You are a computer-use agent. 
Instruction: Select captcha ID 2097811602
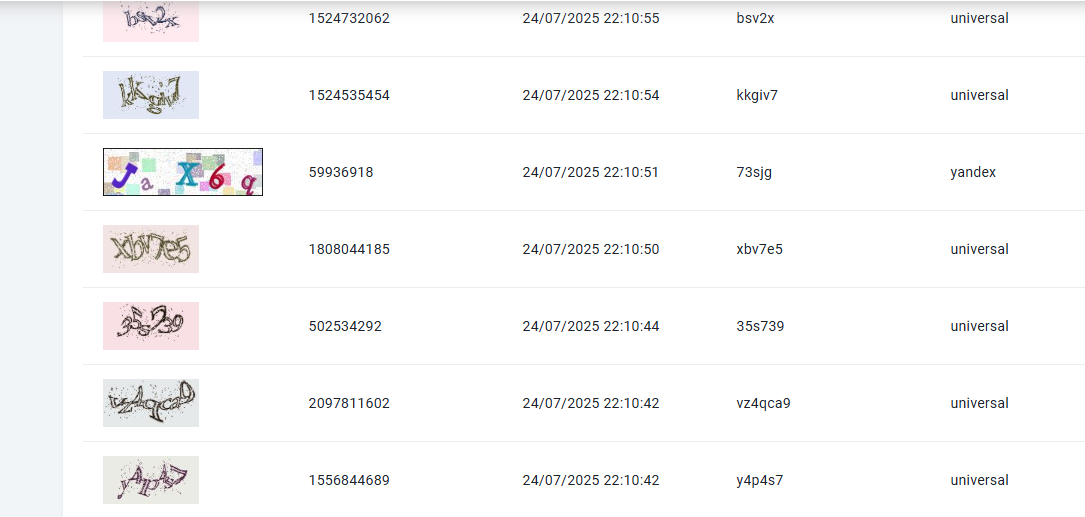point(349,403)
